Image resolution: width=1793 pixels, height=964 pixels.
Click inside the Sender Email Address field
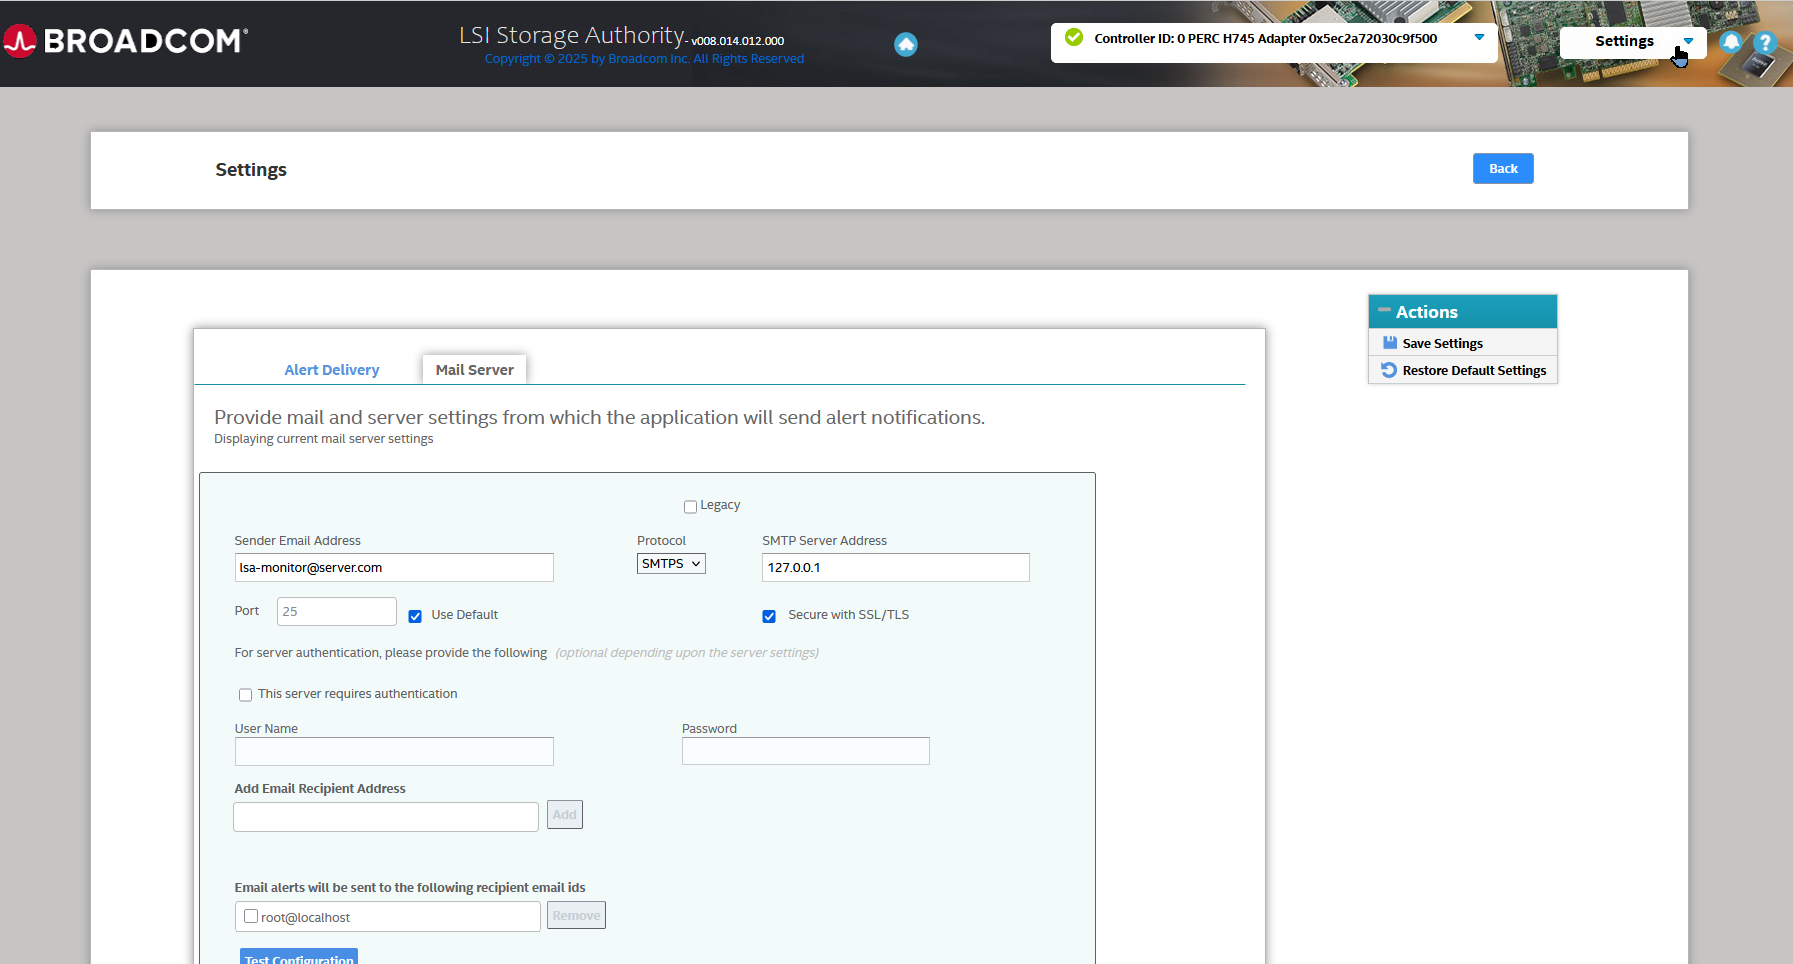pyautogui.click(x=393, y=567)
